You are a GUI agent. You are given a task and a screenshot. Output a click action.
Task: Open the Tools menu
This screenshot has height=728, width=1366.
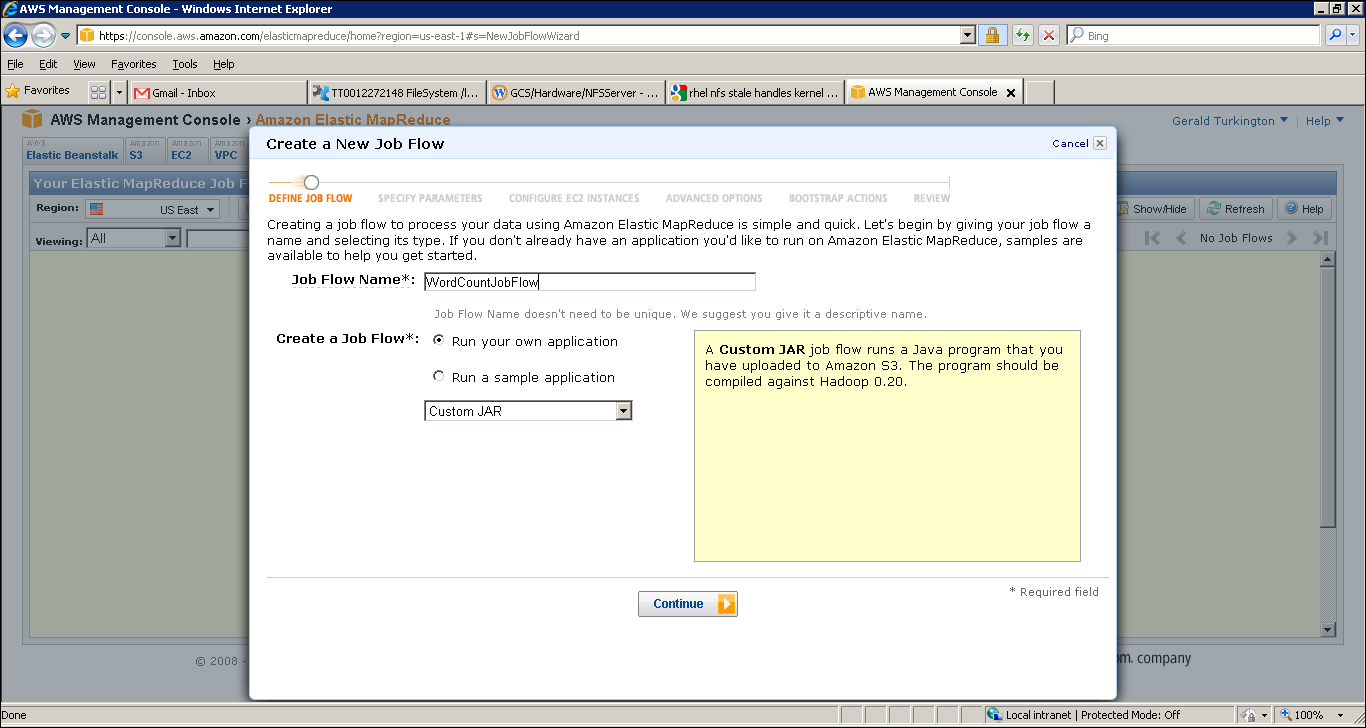tap(185, 64)
